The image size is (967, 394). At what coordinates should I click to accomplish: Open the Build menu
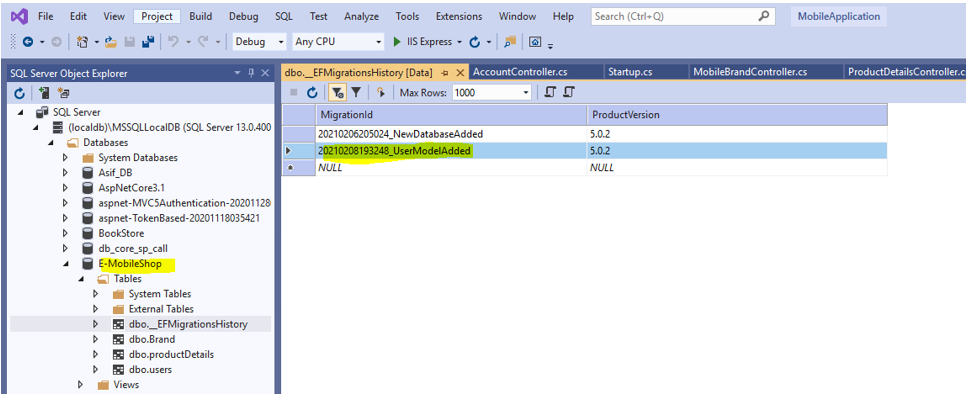[200, 17]
